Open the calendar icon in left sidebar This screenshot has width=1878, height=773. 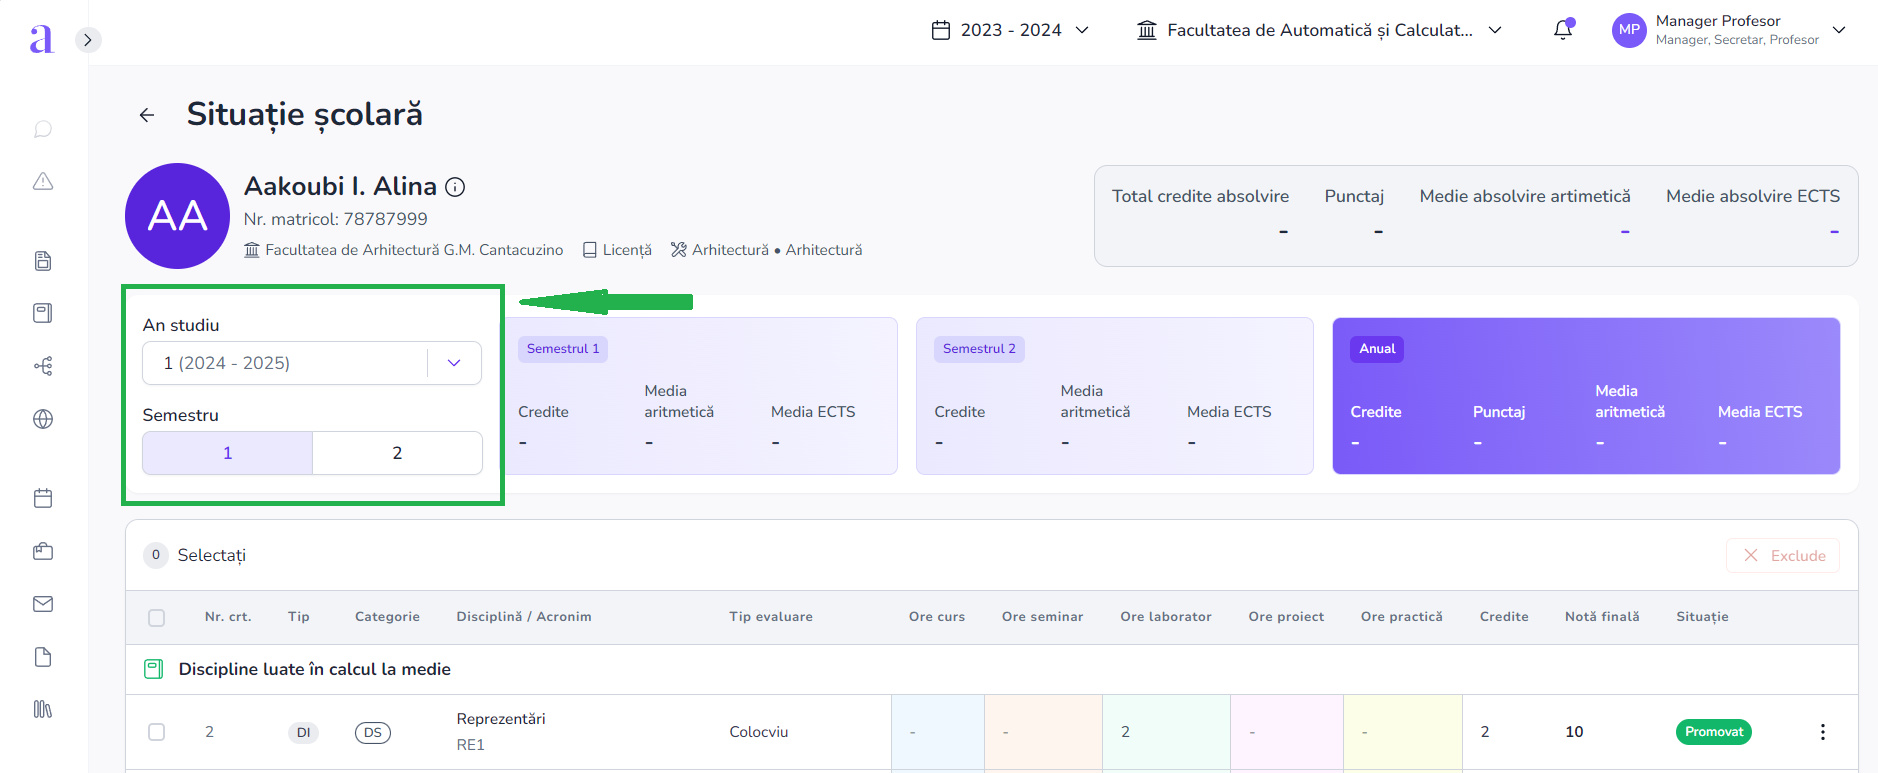(x=43, y=498)
